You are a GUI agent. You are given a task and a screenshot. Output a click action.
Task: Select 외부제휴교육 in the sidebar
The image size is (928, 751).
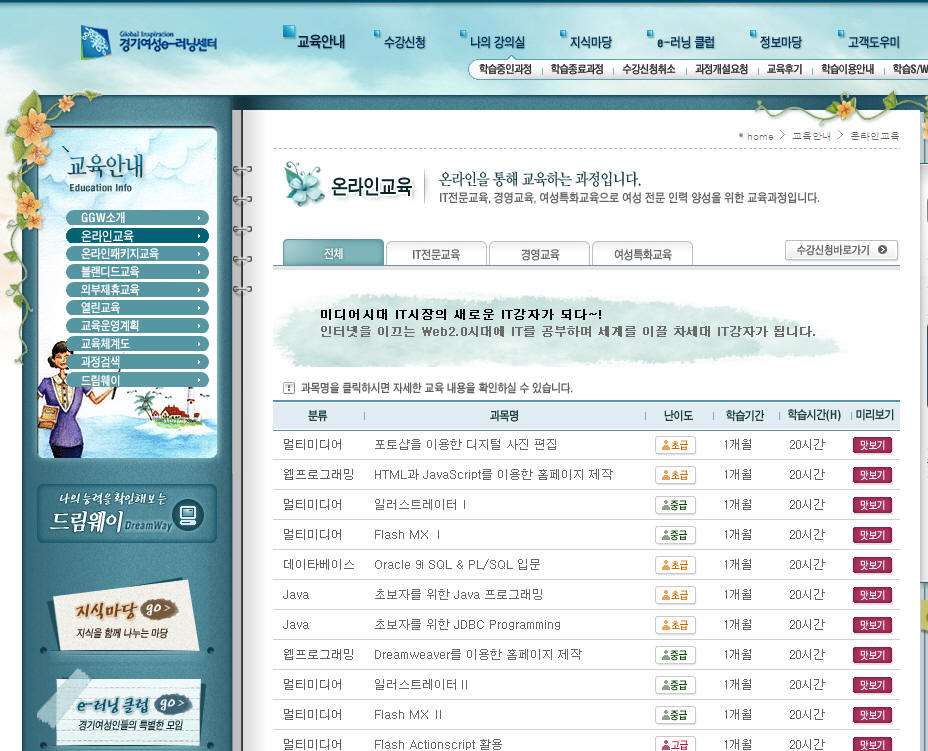(137, 289)
